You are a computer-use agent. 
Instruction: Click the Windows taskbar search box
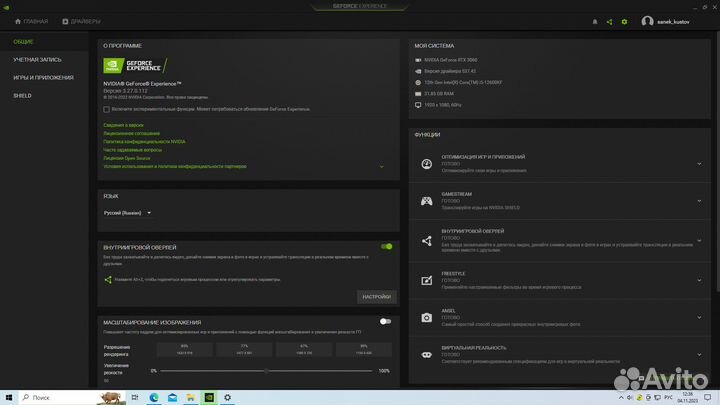pos(72,397)
